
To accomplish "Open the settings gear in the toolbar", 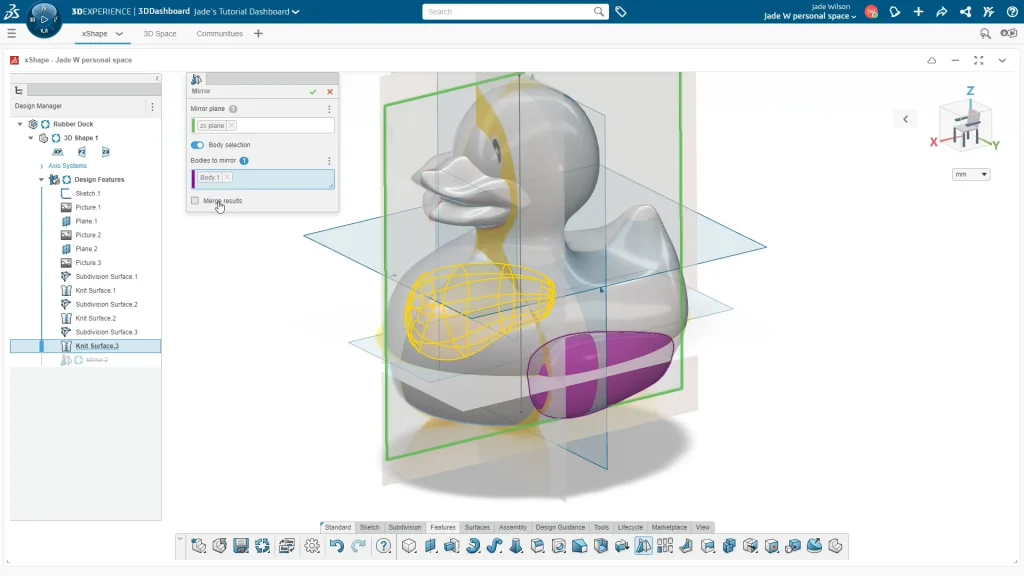I will (x=312, y=546).
